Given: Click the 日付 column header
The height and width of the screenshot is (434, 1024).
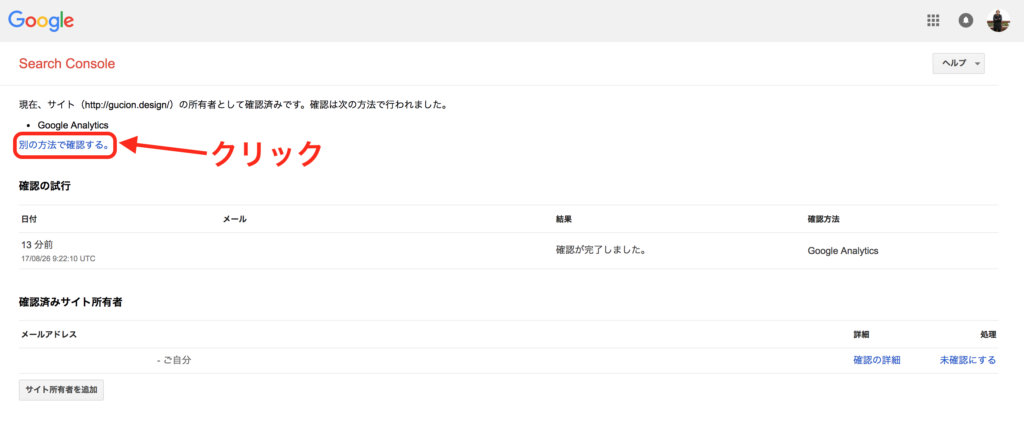Looking at the screenshot, I should tap(29, 219).
